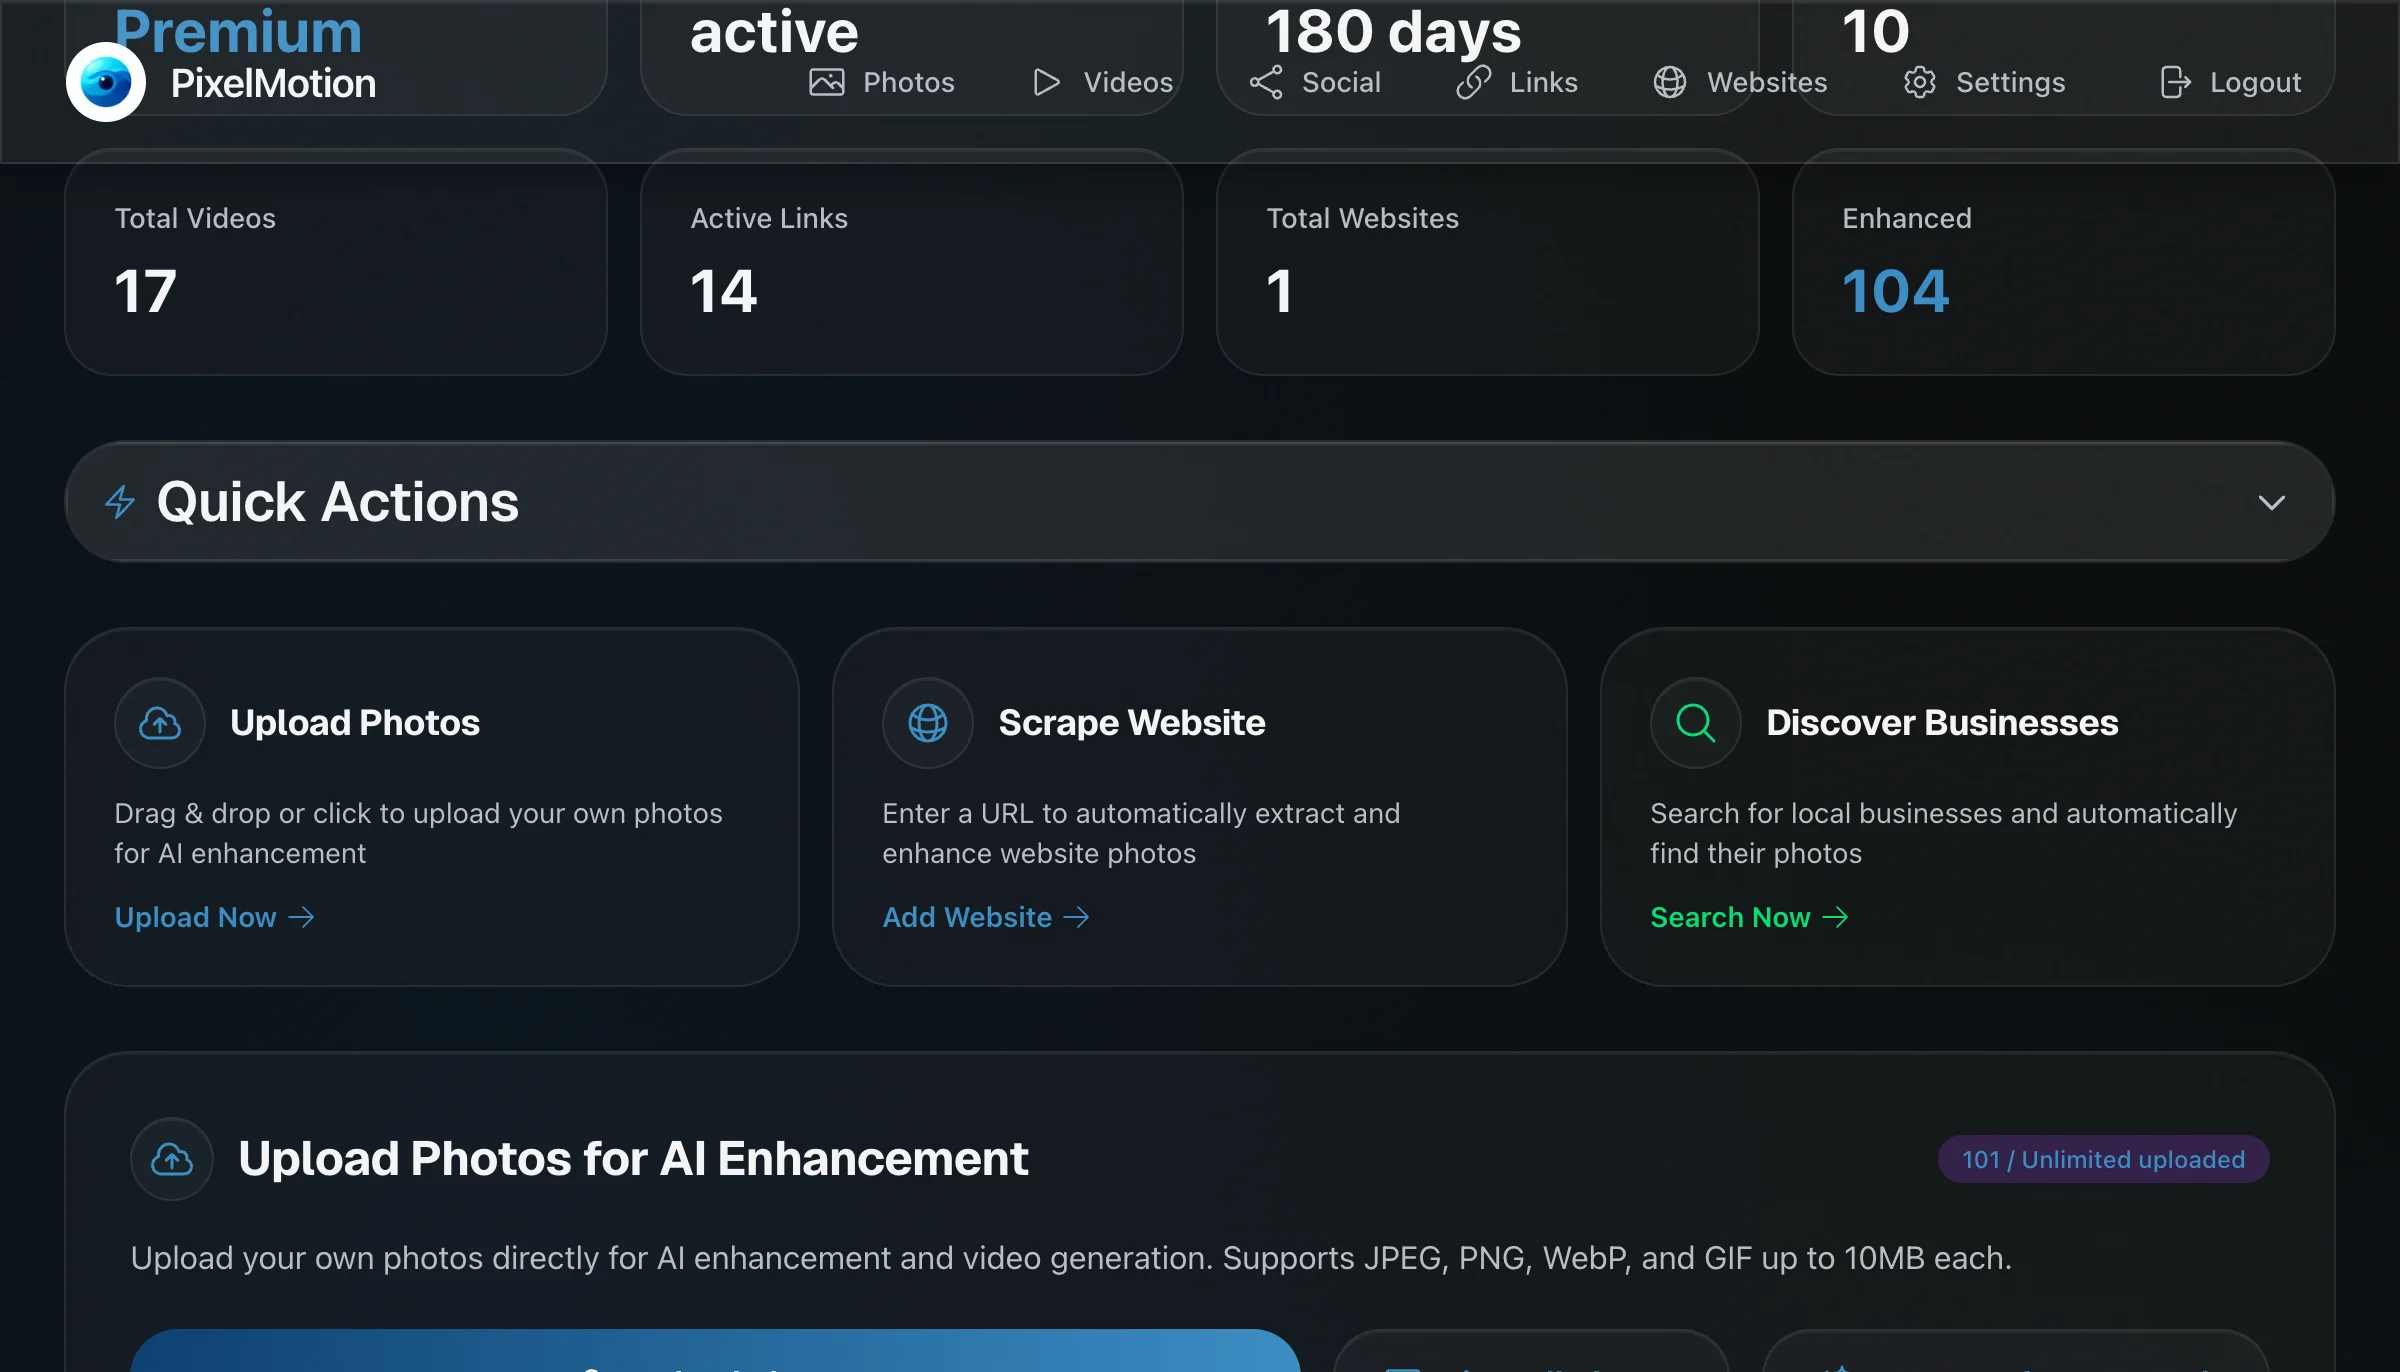Click the cloud icon beside Upload Photos for AI Enhancement
This screenshot has height=1372, width=2400.
pos(172,1159)
